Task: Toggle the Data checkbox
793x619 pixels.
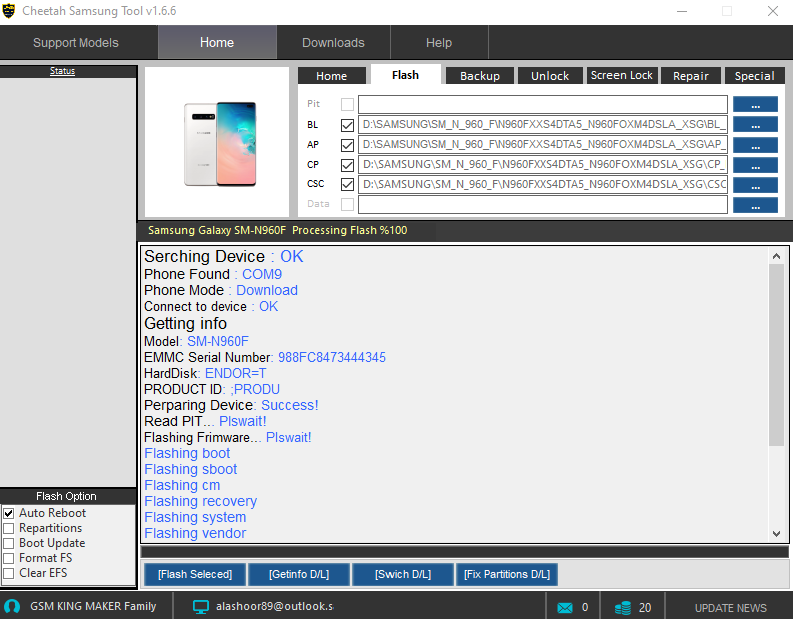Action: click(347, 204)
